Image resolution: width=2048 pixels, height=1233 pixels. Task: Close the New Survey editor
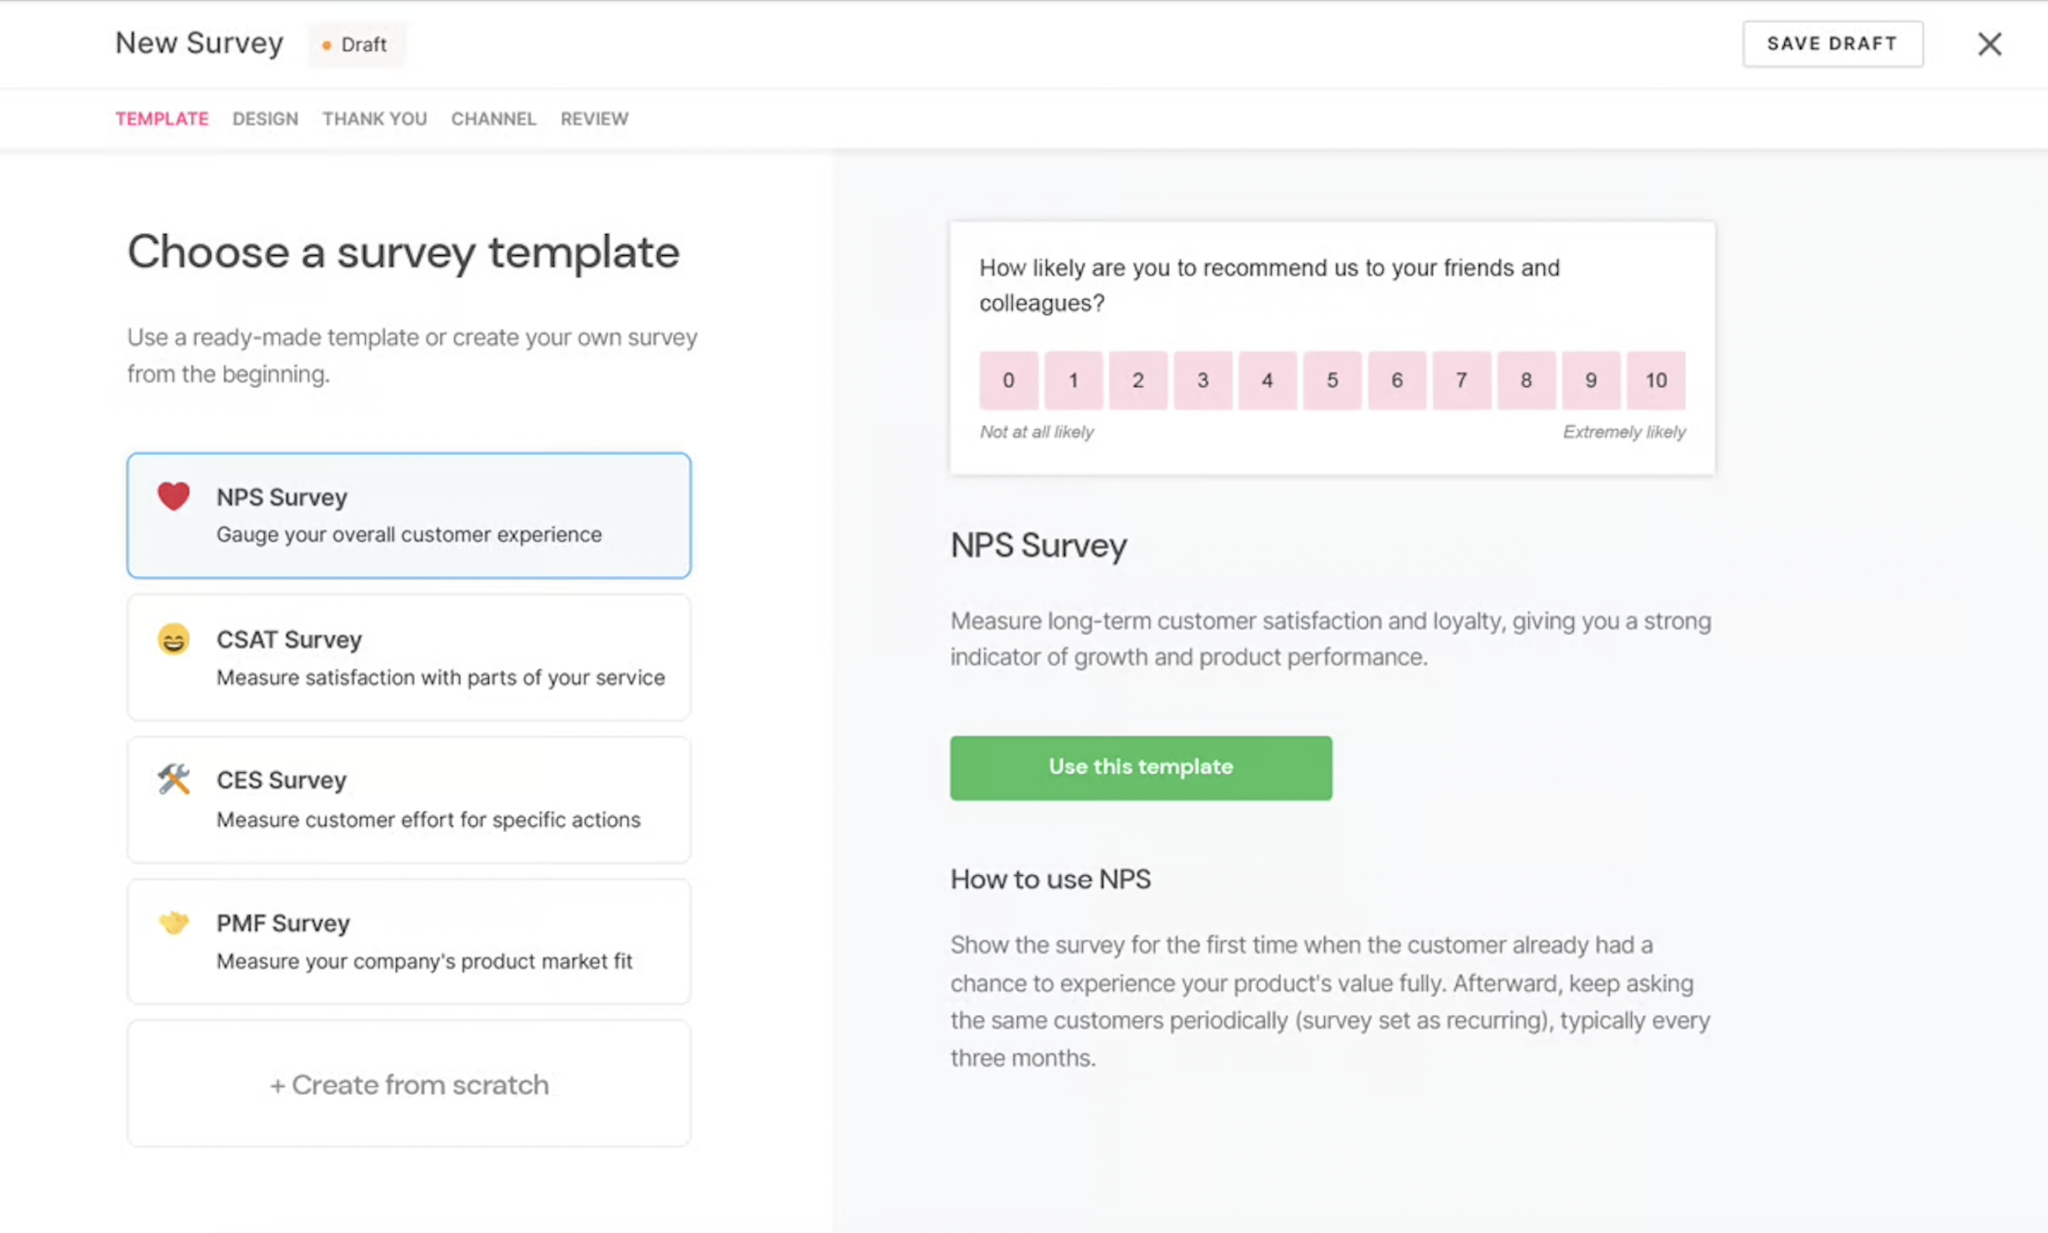1989,43
